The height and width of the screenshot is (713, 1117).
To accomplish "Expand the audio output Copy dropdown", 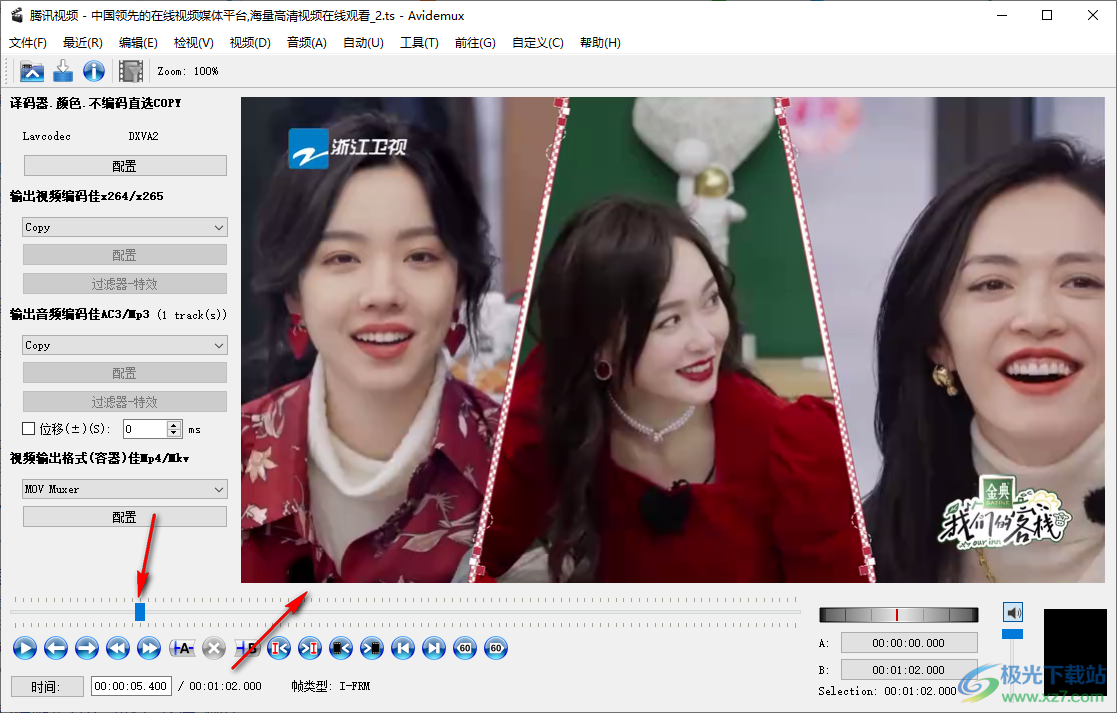I will [x=125, y=345].
